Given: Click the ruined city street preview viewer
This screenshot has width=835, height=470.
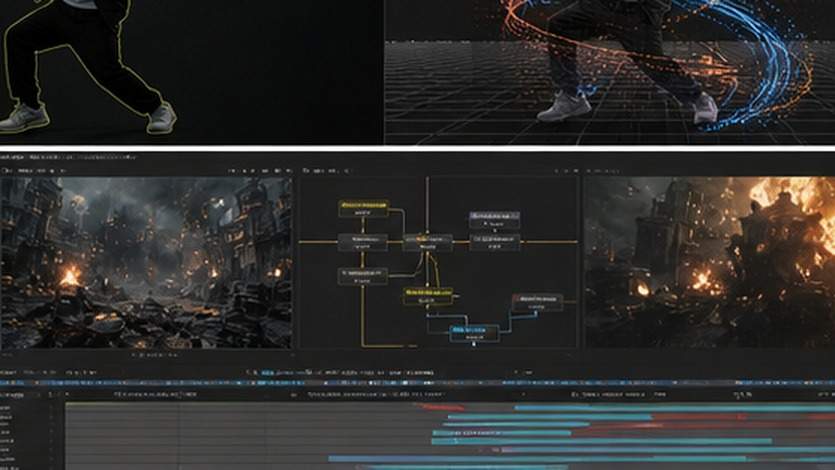Looking at the screenshot, I should point(146,263).
